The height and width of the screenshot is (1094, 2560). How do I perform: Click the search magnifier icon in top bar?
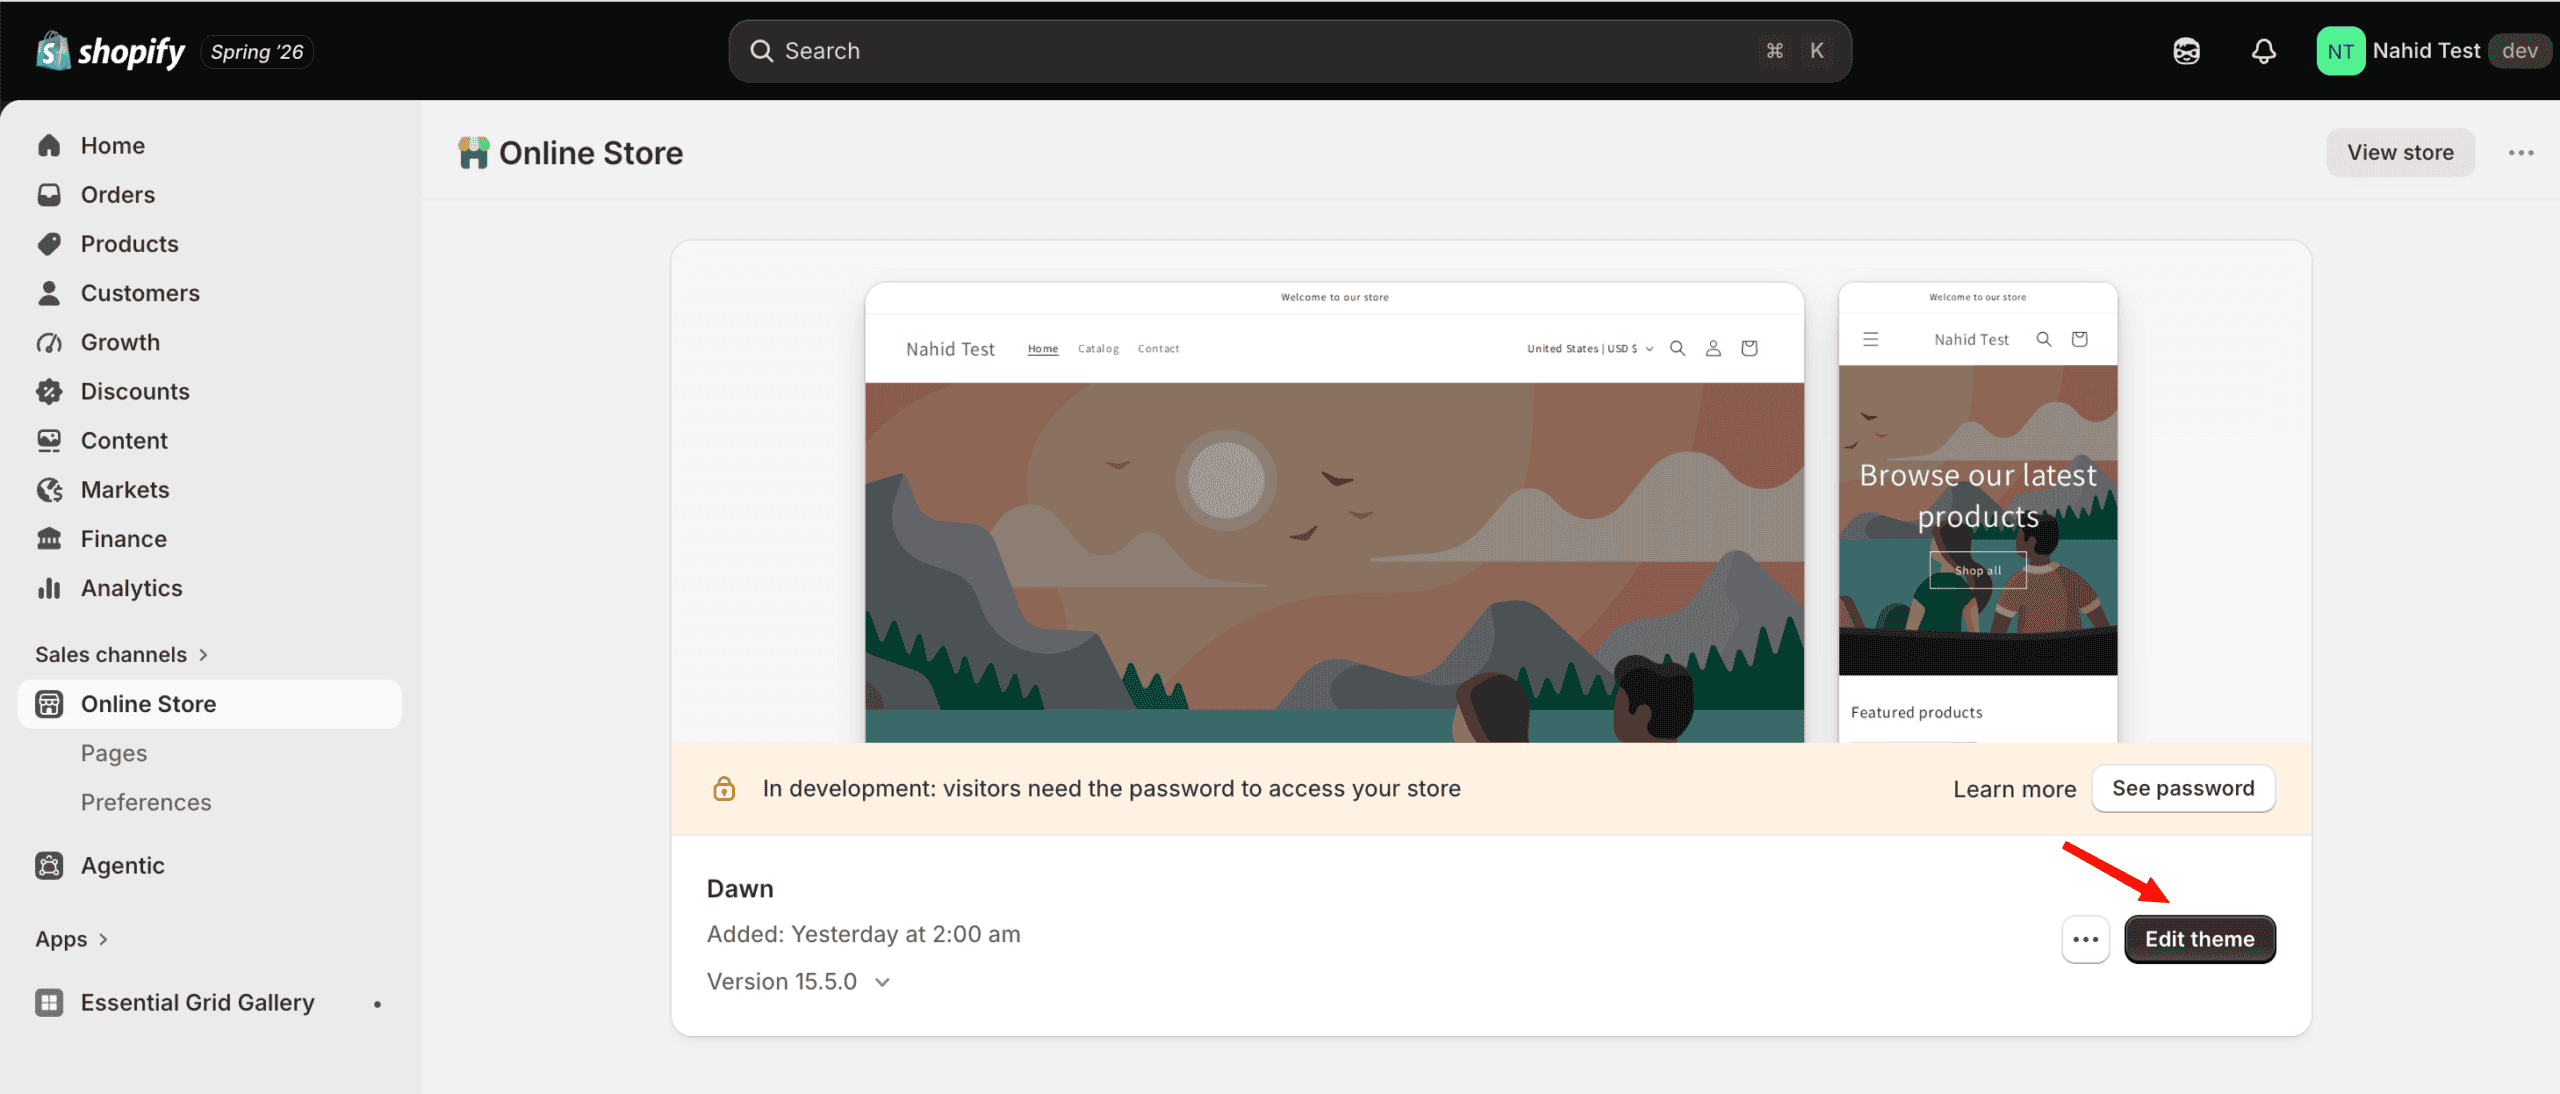(x=762, y=51)
